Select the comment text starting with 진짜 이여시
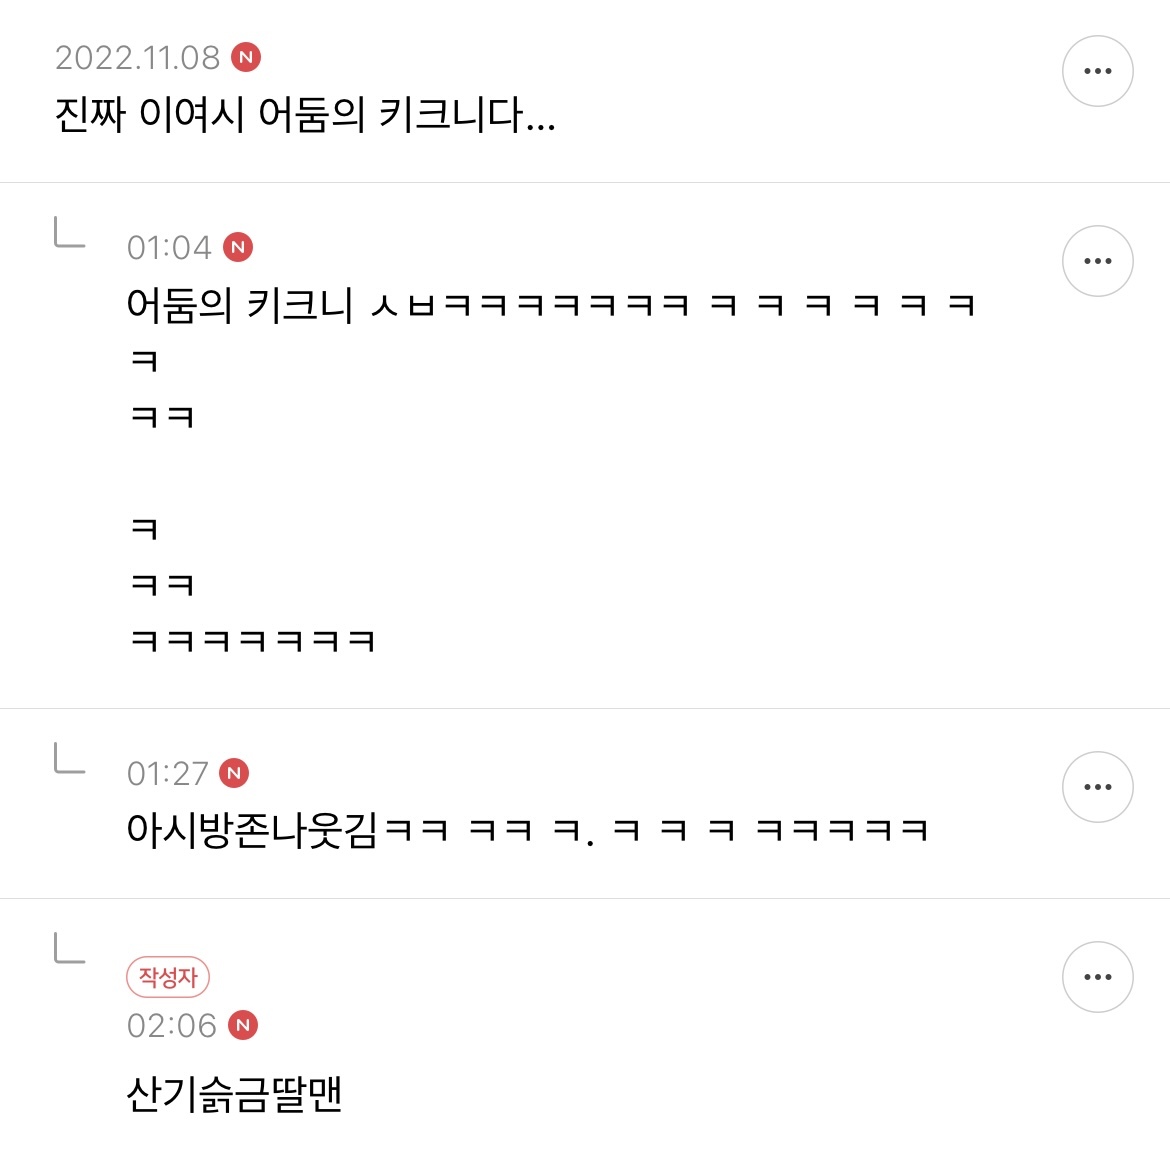 click(305, 117)
